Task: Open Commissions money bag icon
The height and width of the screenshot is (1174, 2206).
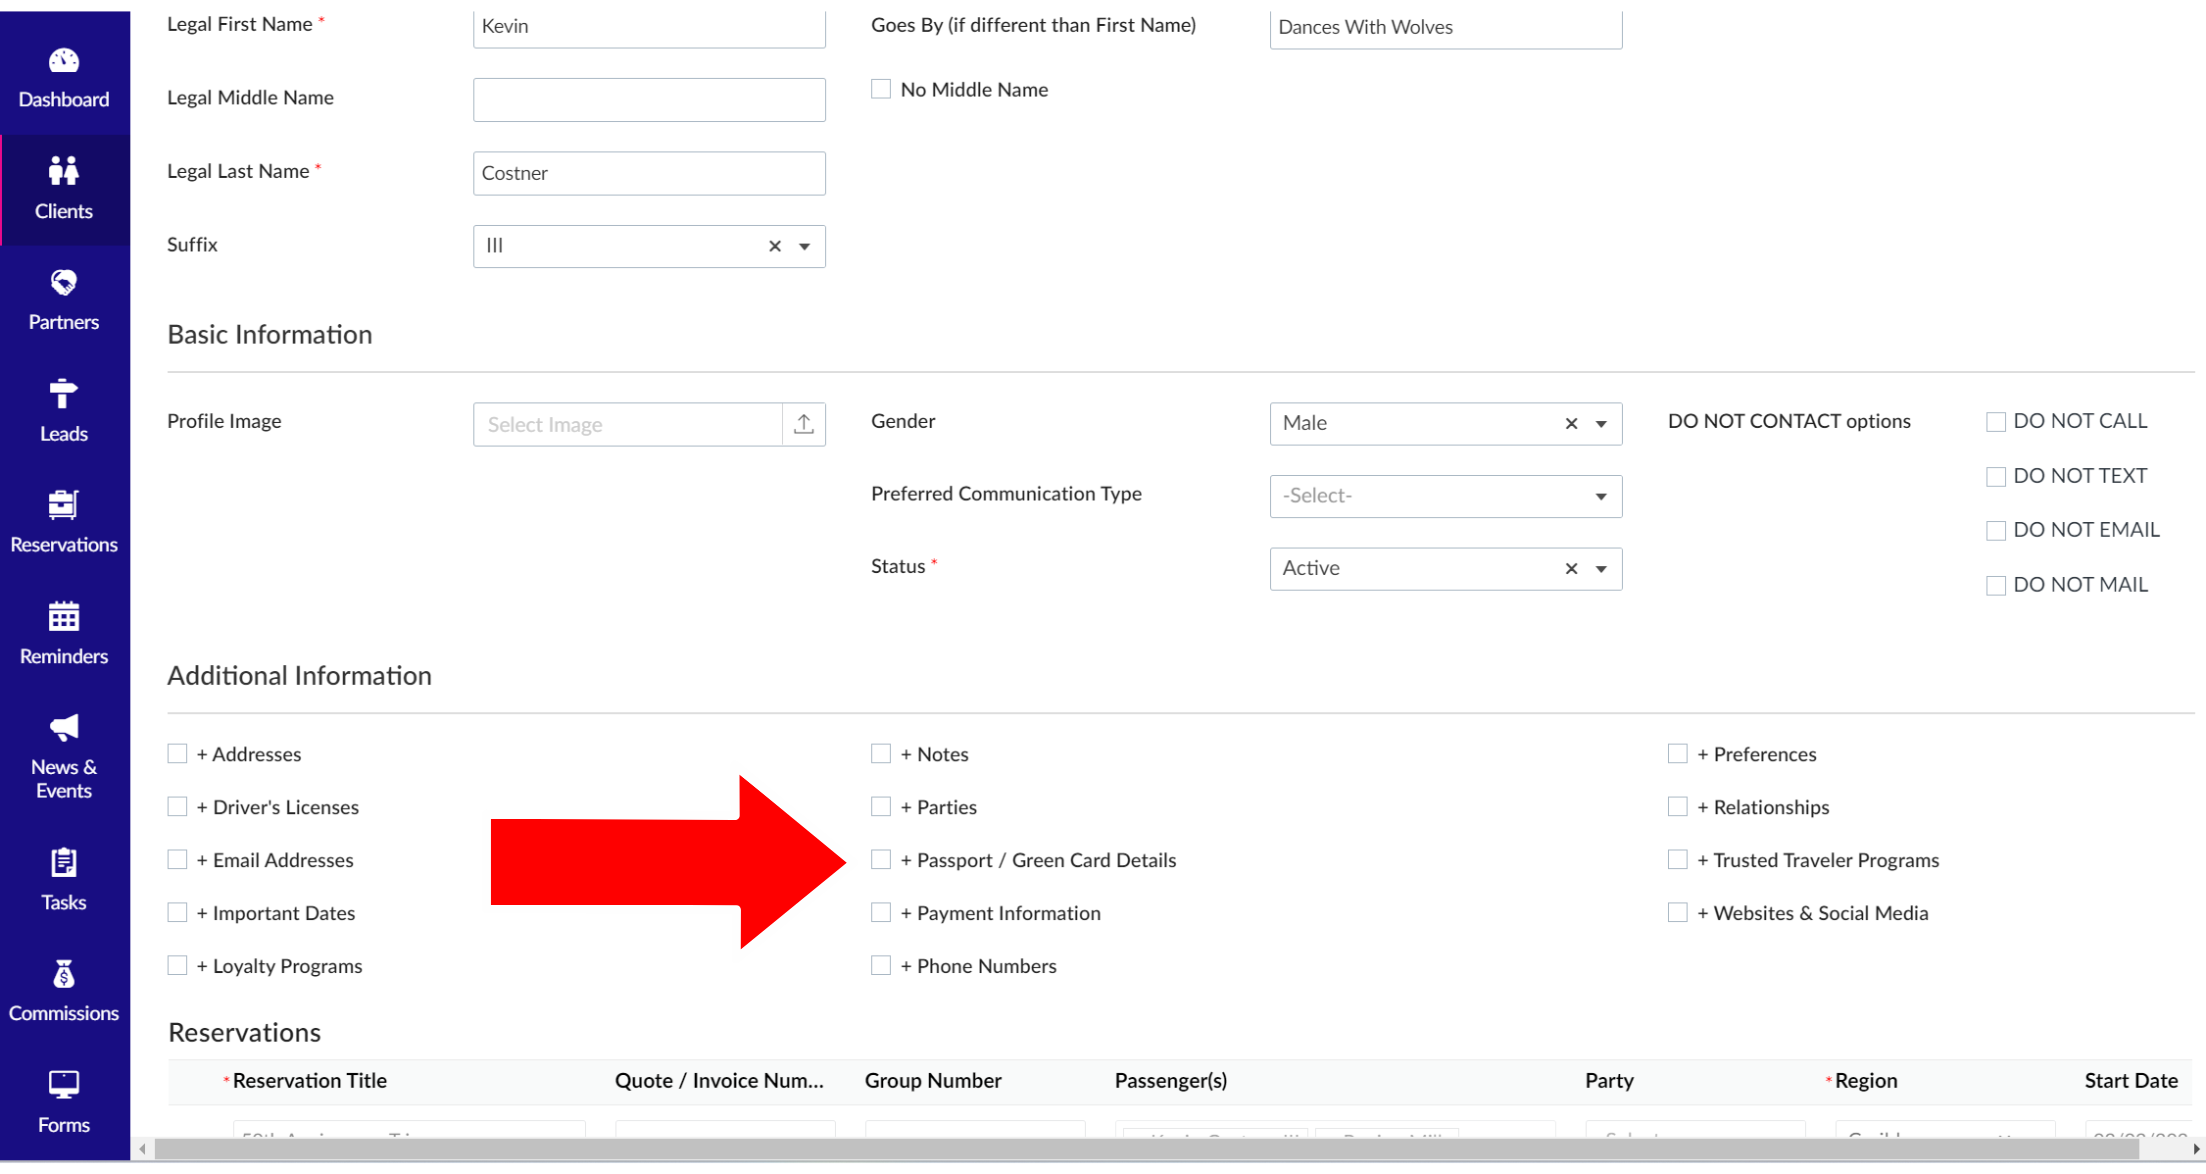Action: click(x=63, y=974)
